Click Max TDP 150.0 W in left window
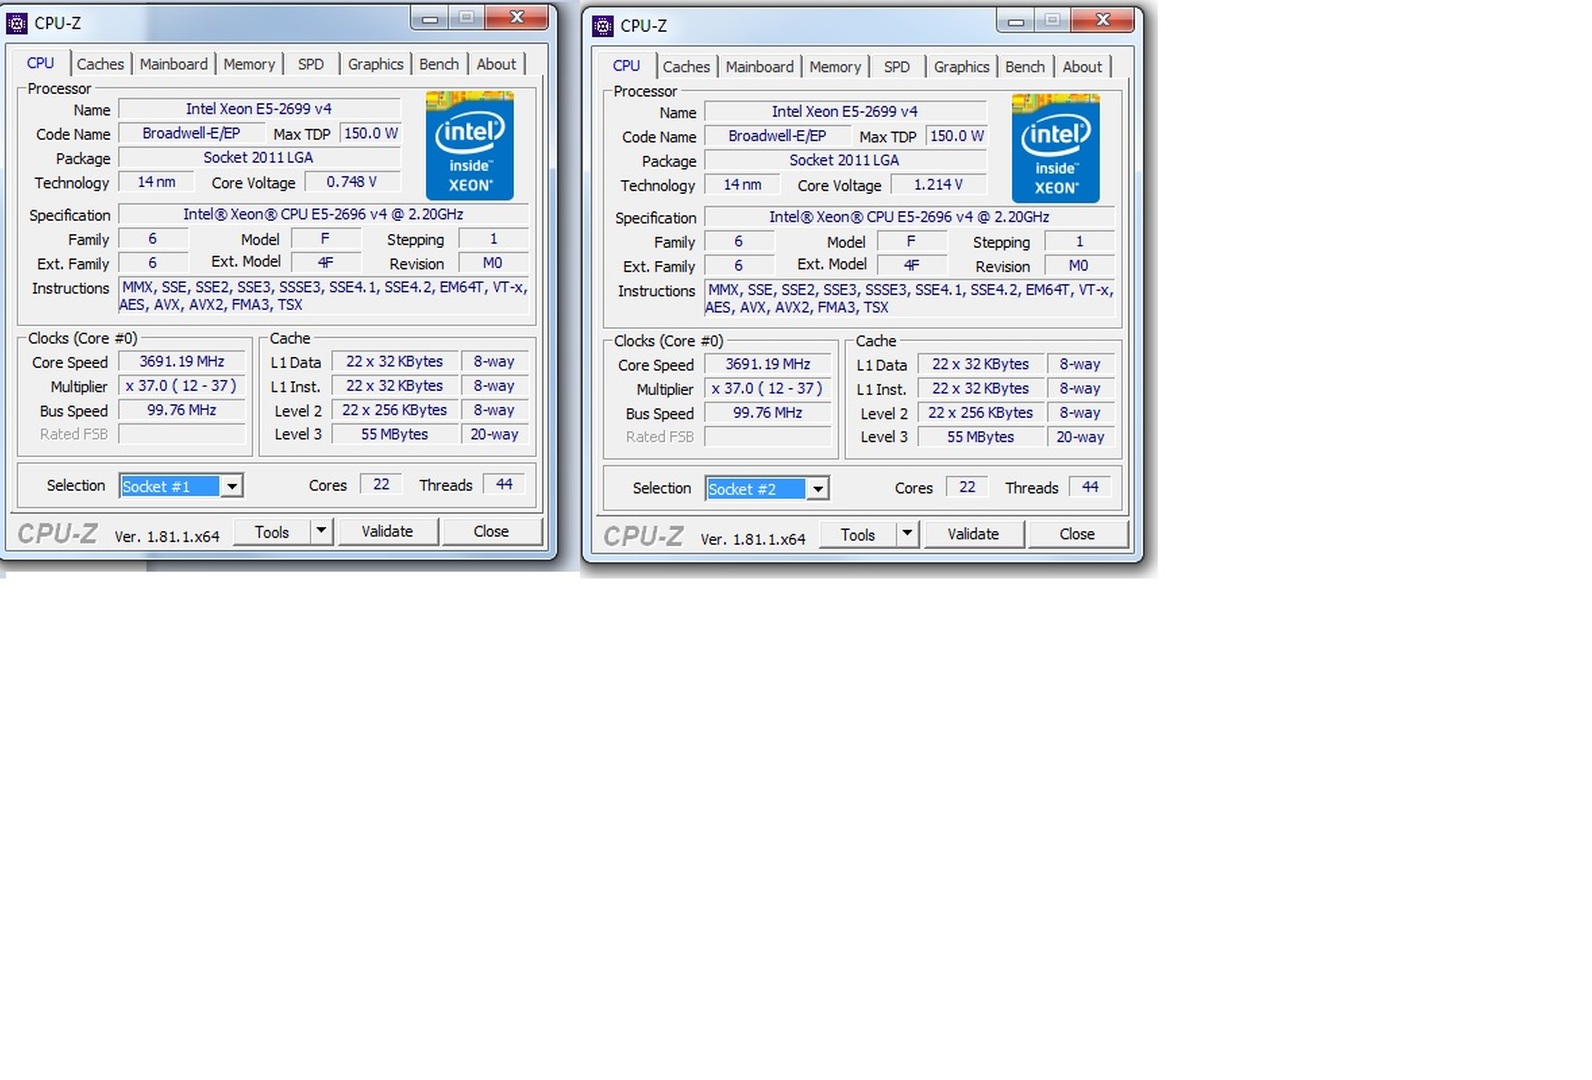Screen dimensions: 1592x1080 tap(370, 133)
